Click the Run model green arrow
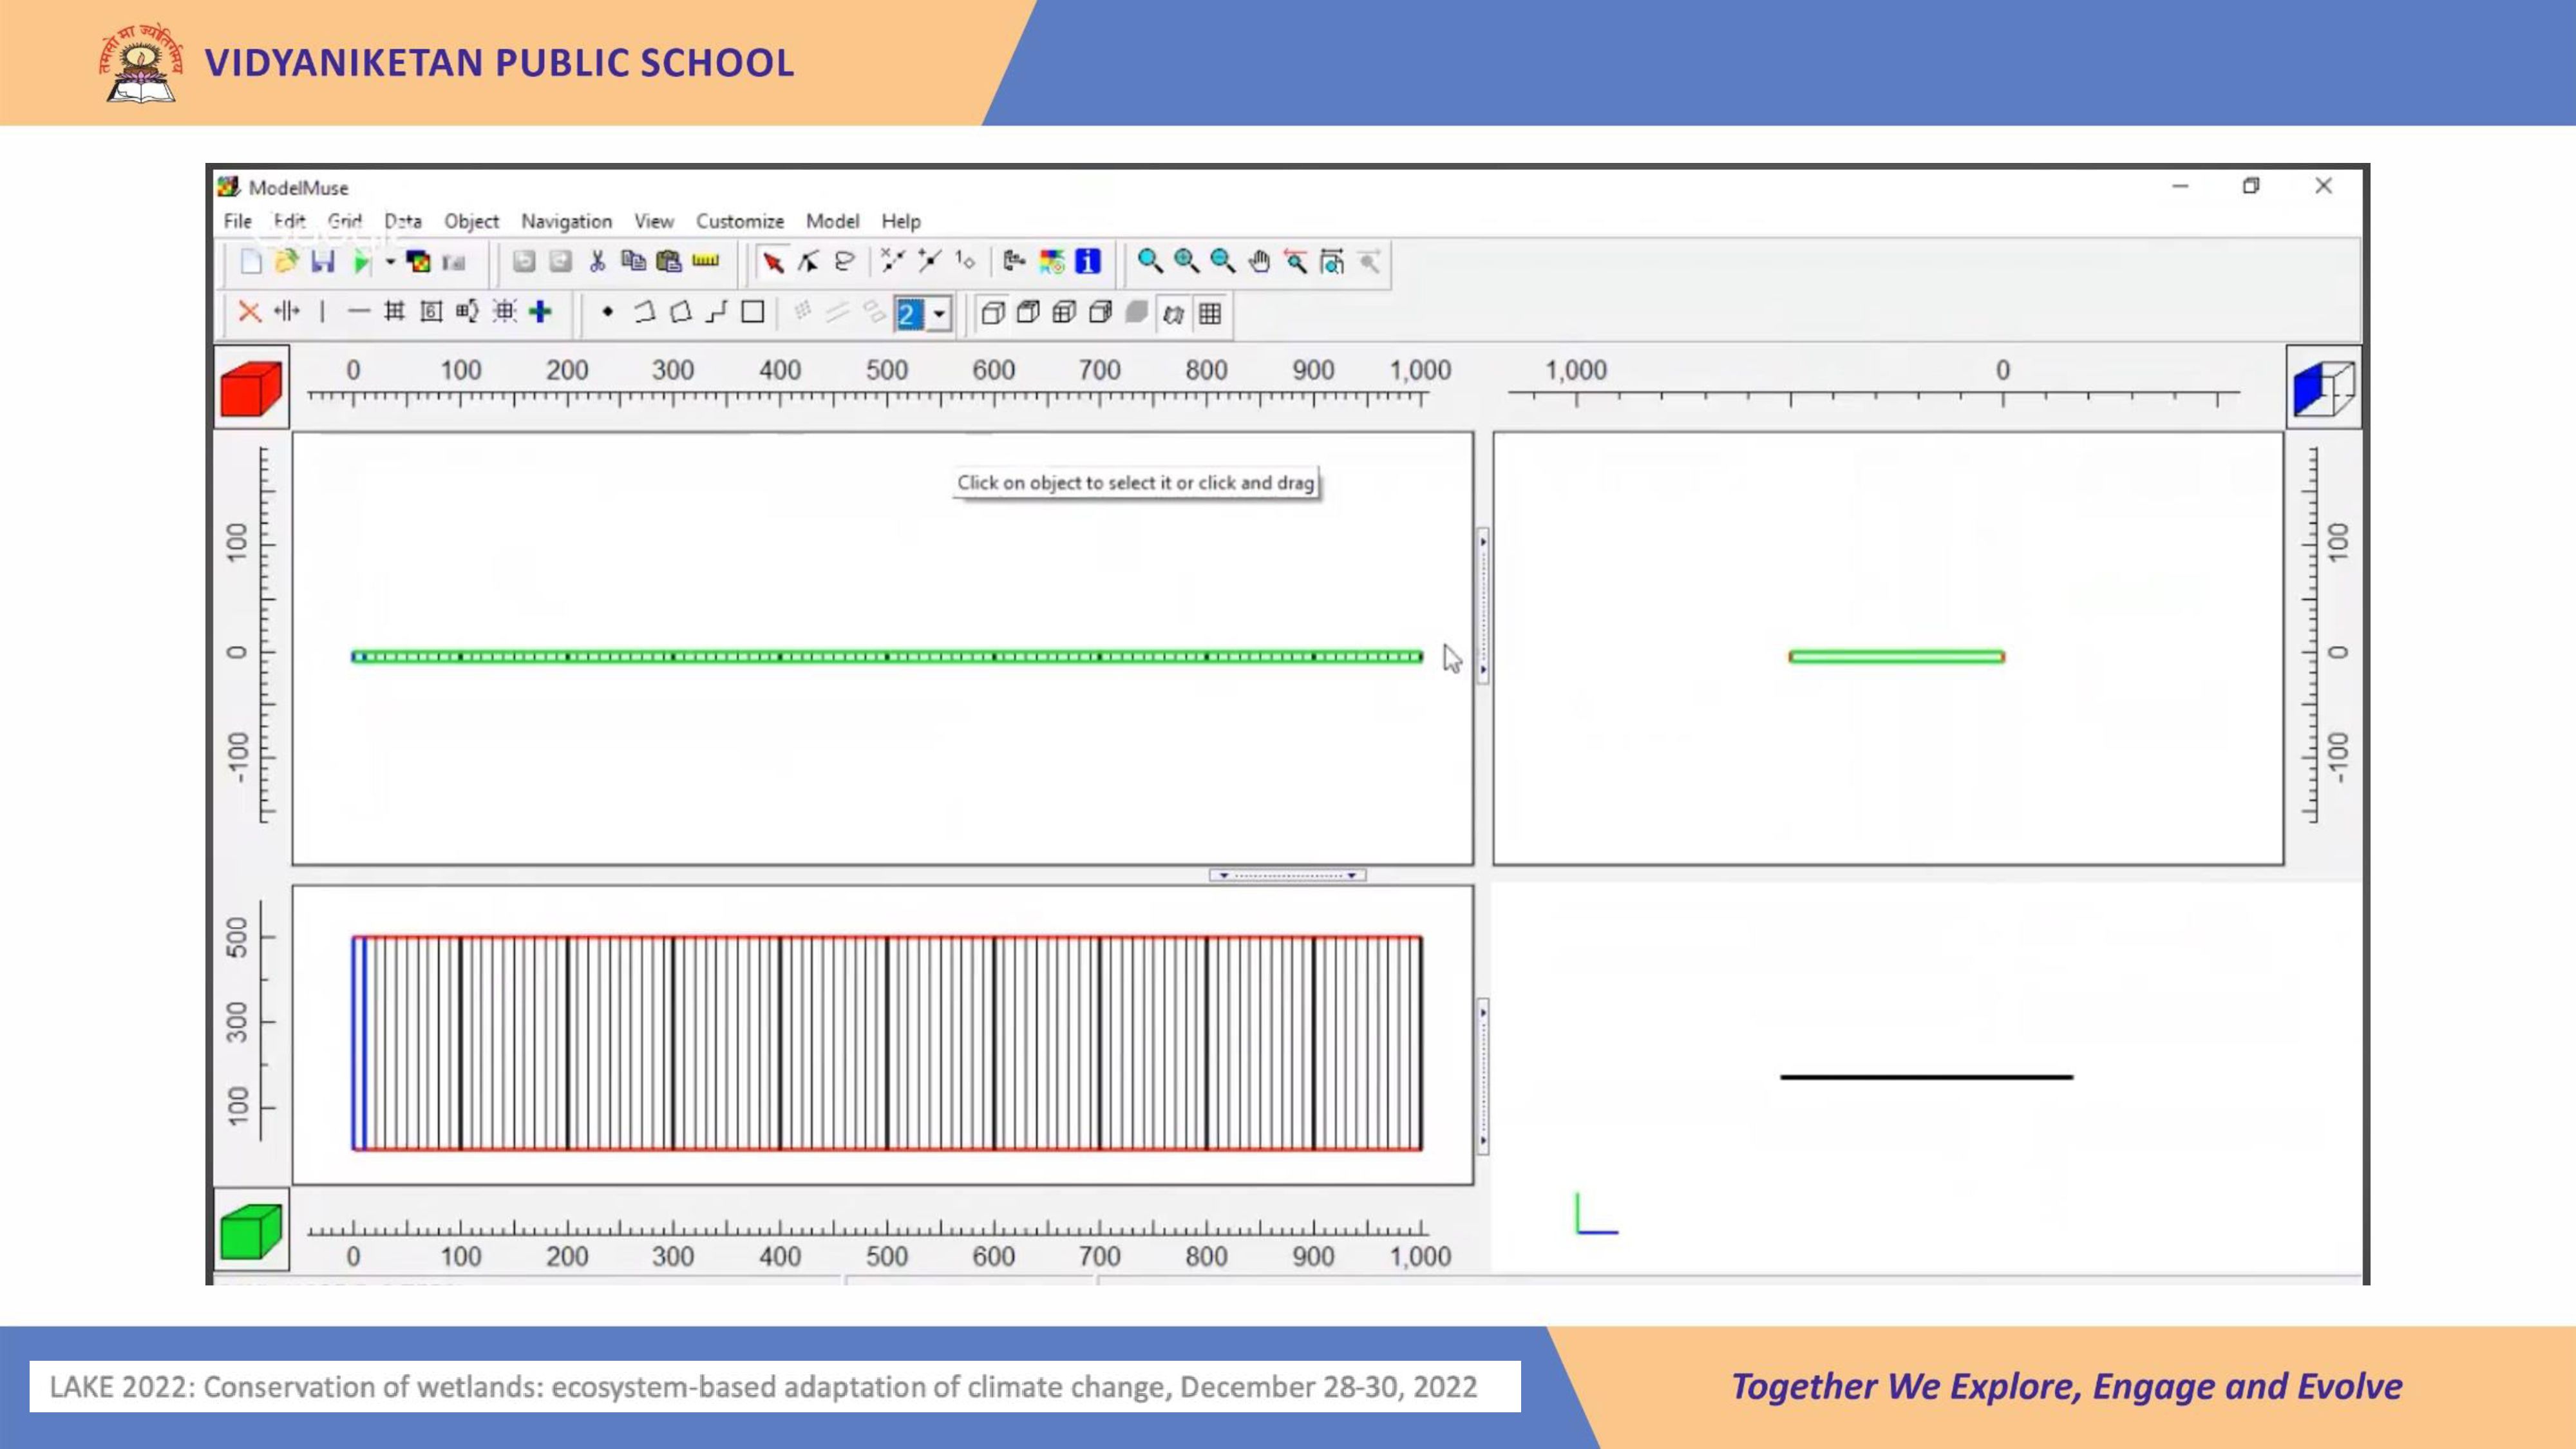The image size is (2576, 1449). point(361,262)
